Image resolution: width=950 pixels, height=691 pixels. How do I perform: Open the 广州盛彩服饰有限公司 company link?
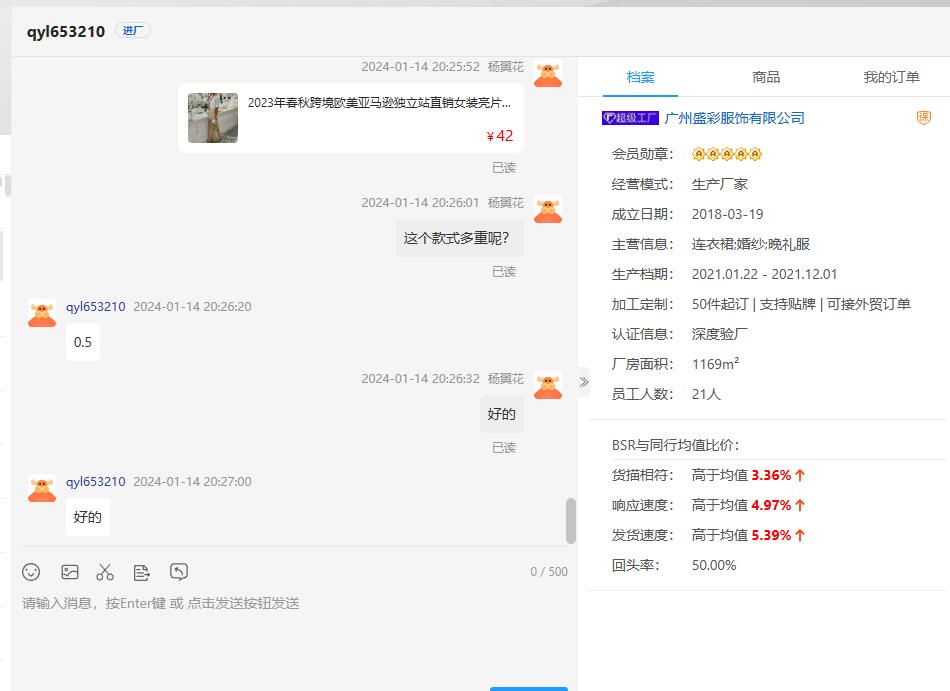pos(734,118)
